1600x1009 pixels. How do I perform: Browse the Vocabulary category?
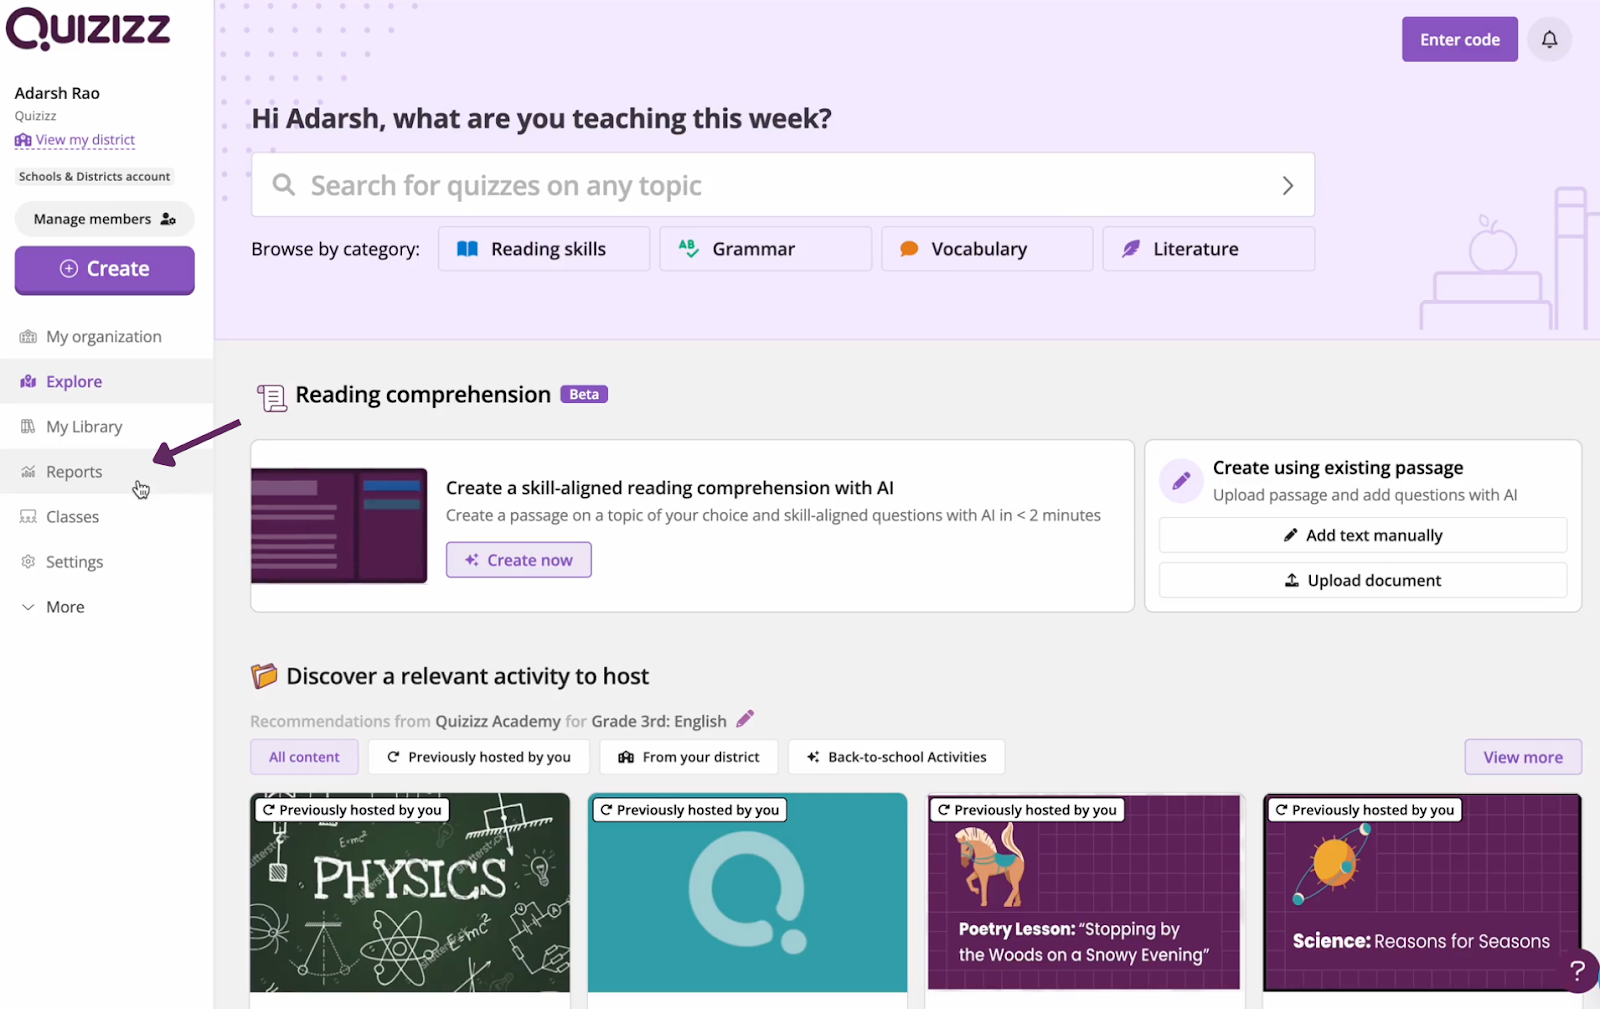987,249
